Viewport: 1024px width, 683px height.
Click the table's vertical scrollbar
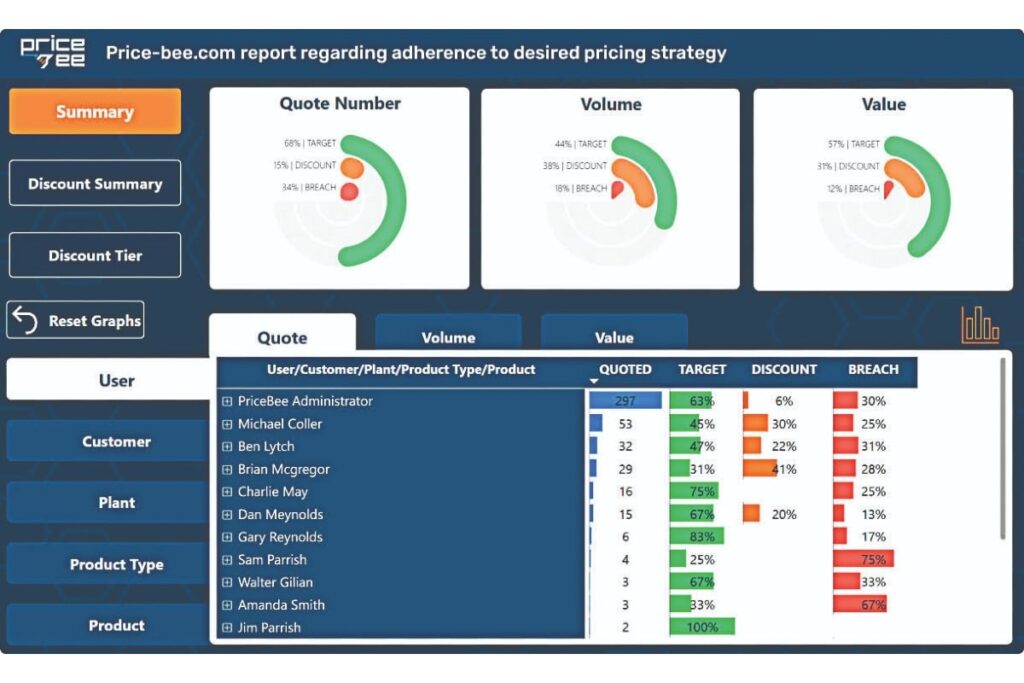[1003, 450]
